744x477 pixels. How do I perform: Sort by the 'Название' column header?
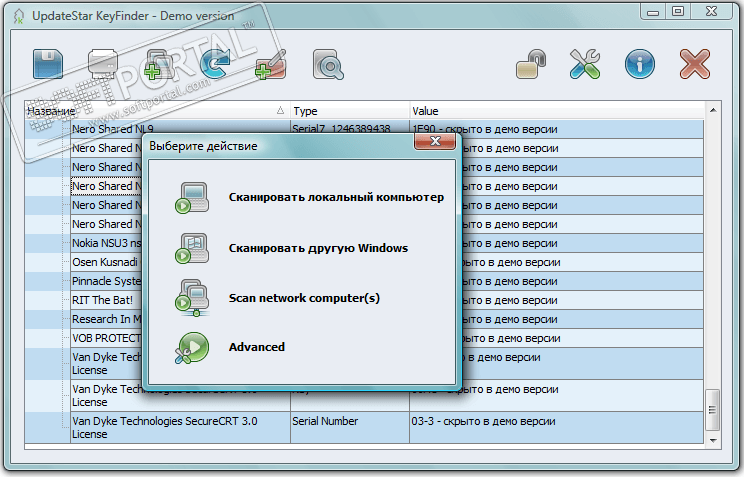tap(157, 111)
